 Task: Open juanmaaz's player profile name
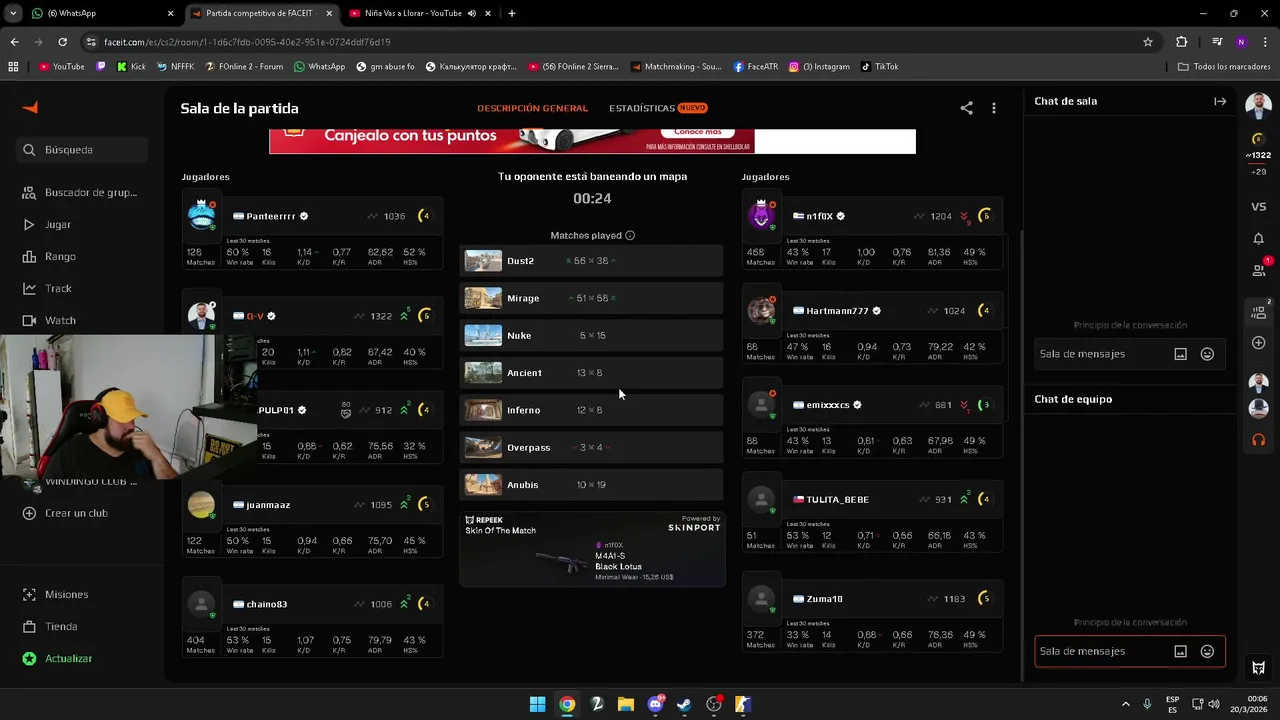[268, 505]
